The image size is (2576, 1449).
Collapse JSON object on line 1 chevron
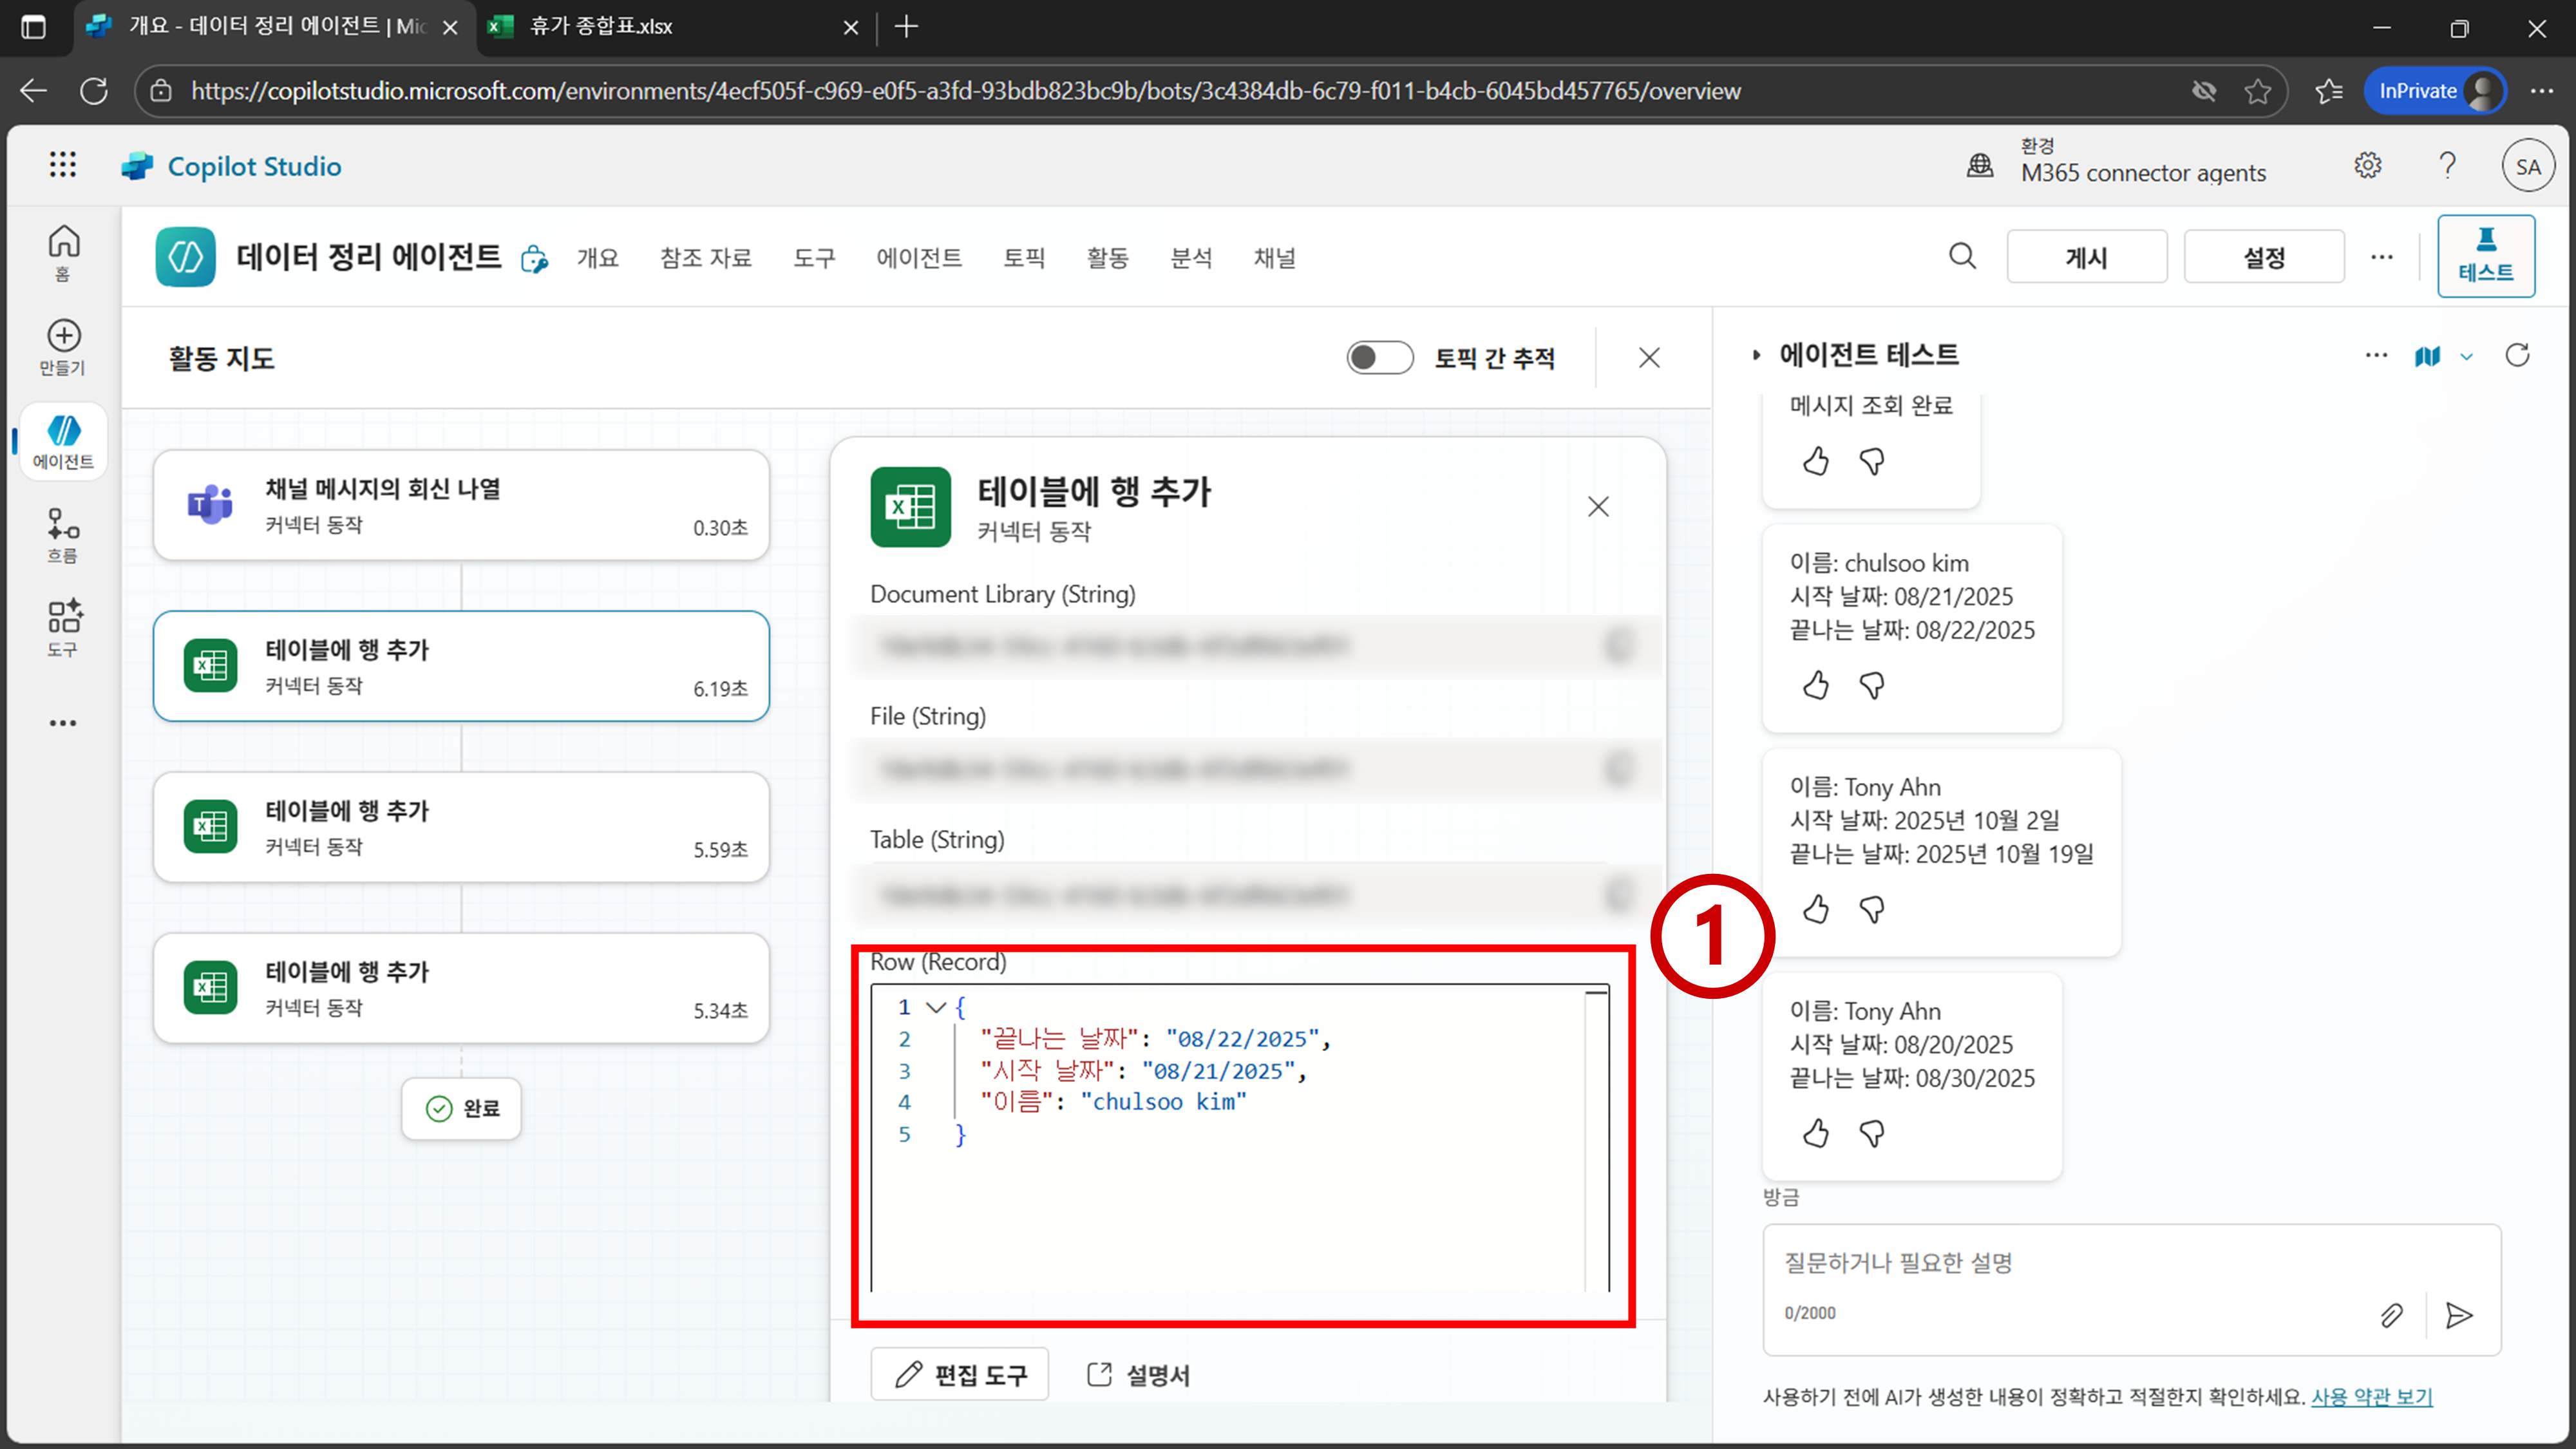936,1007
